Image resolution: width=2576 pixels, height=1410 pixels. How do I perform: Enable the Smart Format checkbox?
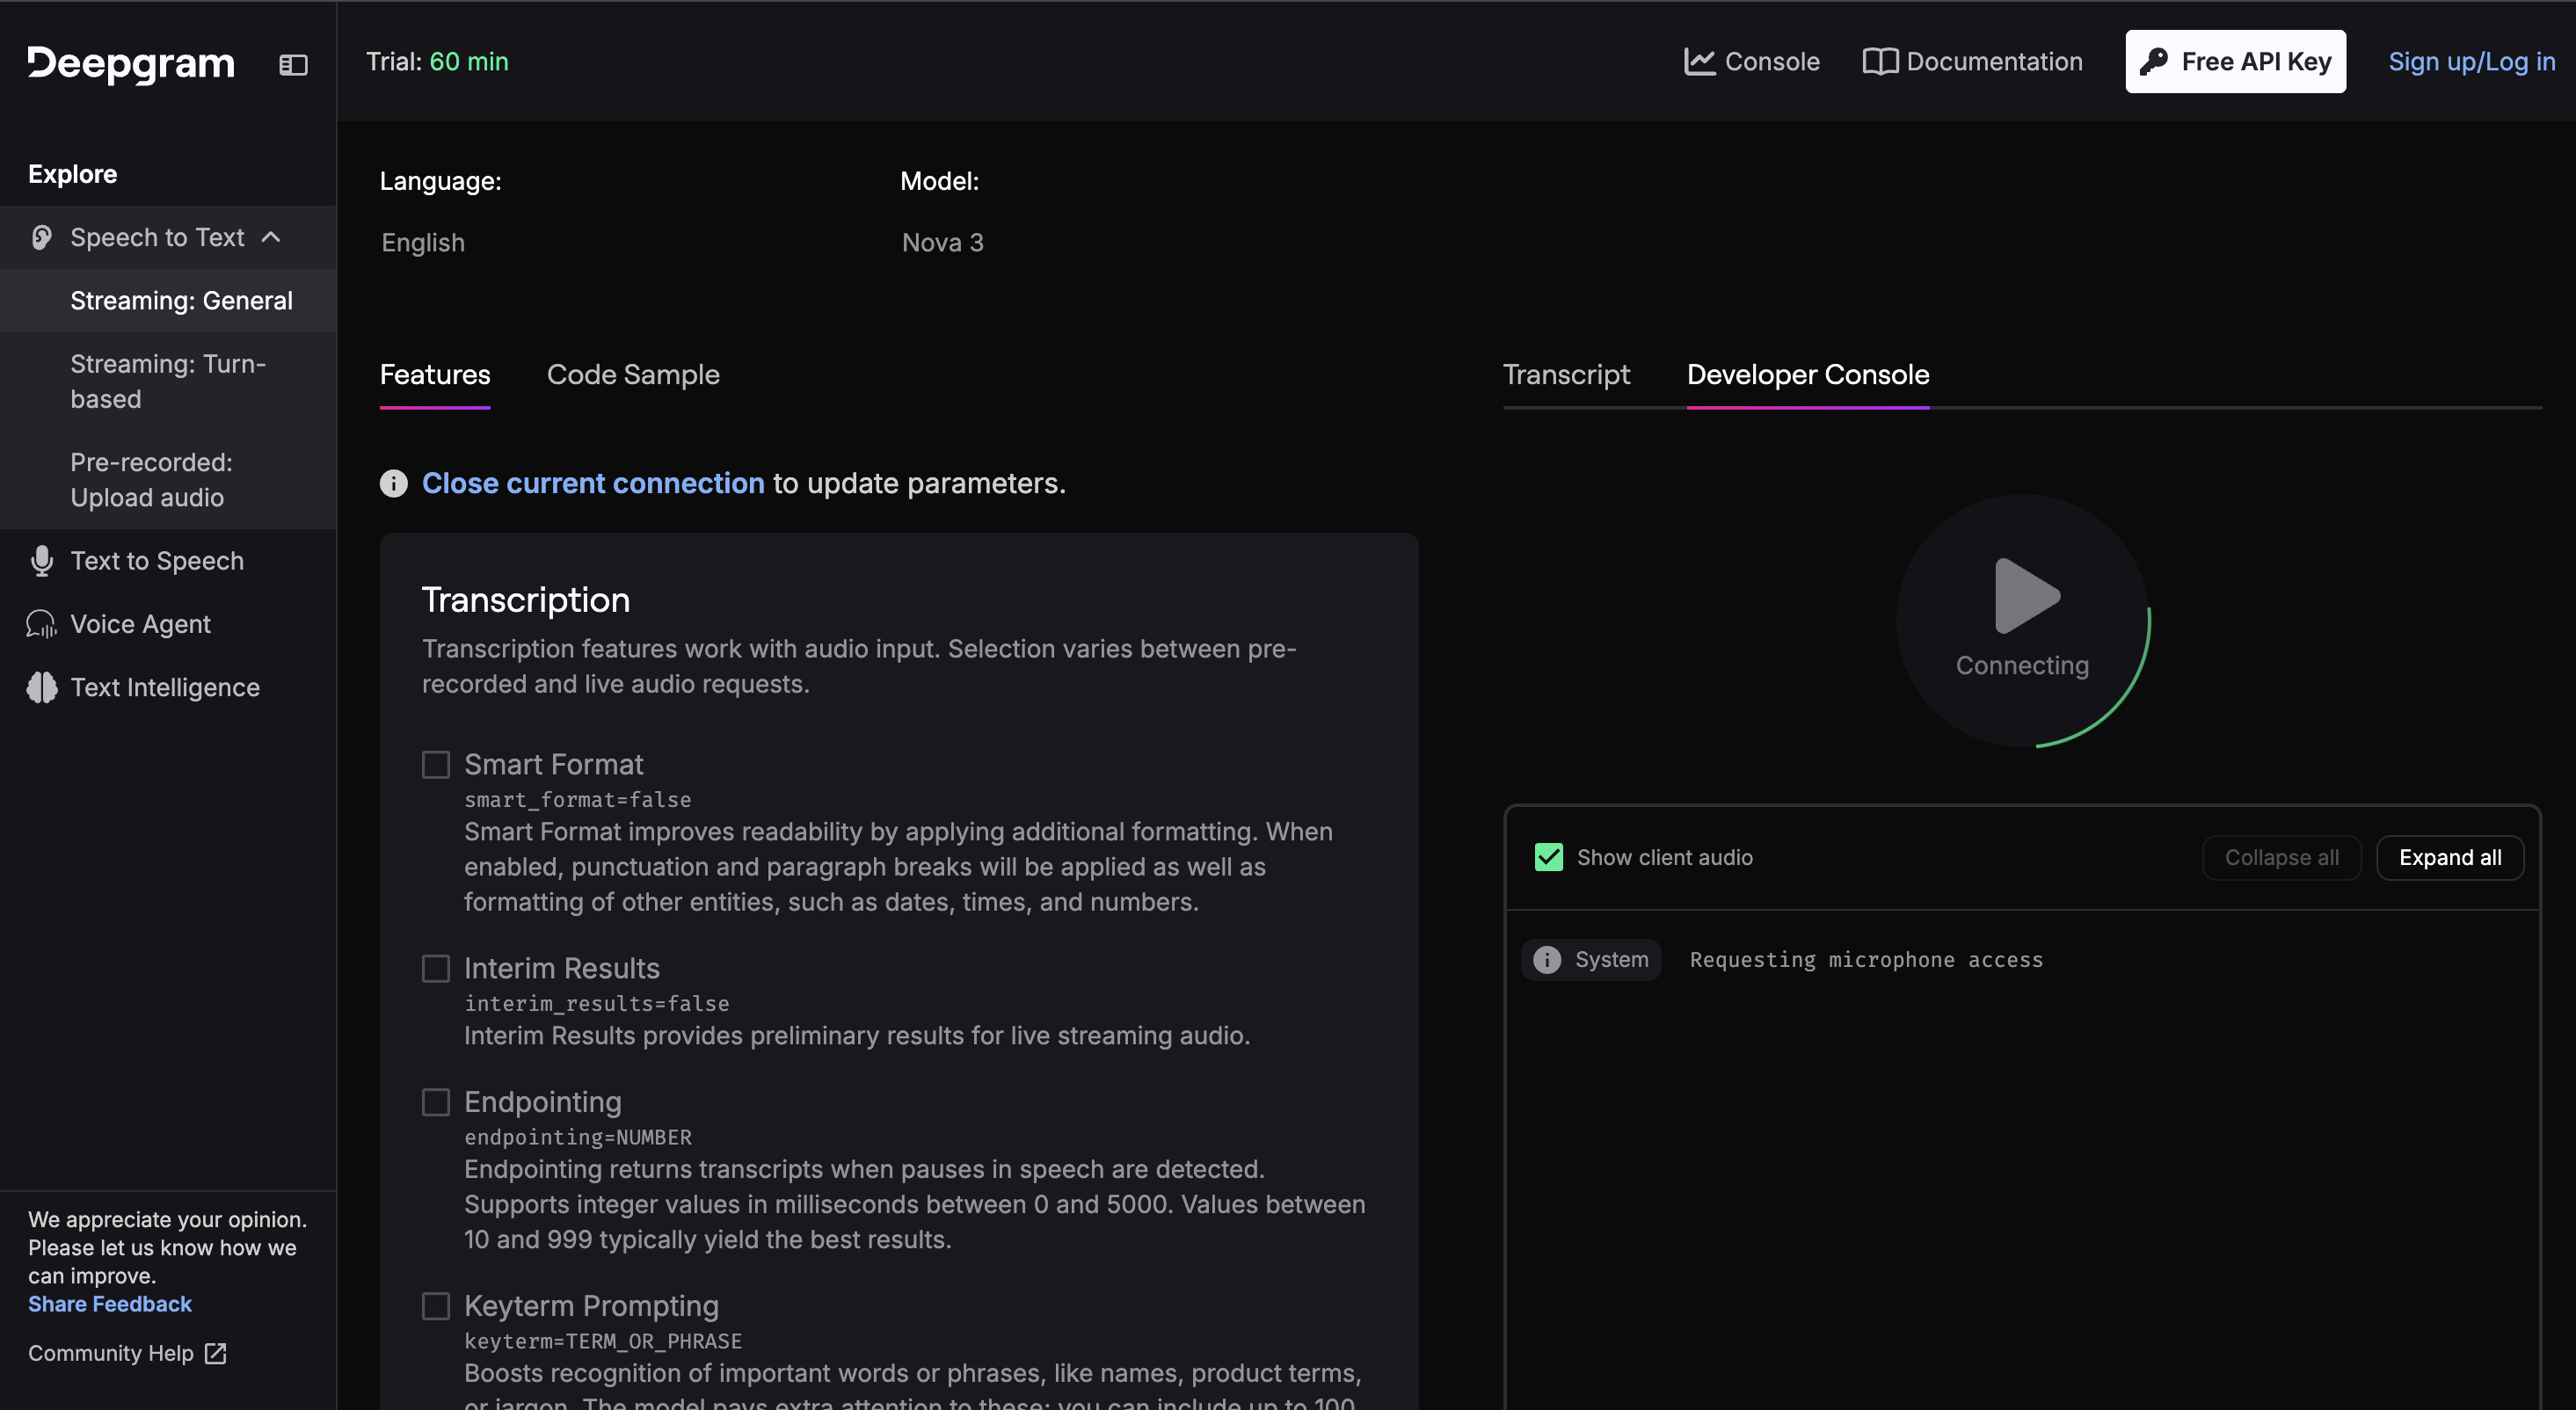tap(436, 765)
